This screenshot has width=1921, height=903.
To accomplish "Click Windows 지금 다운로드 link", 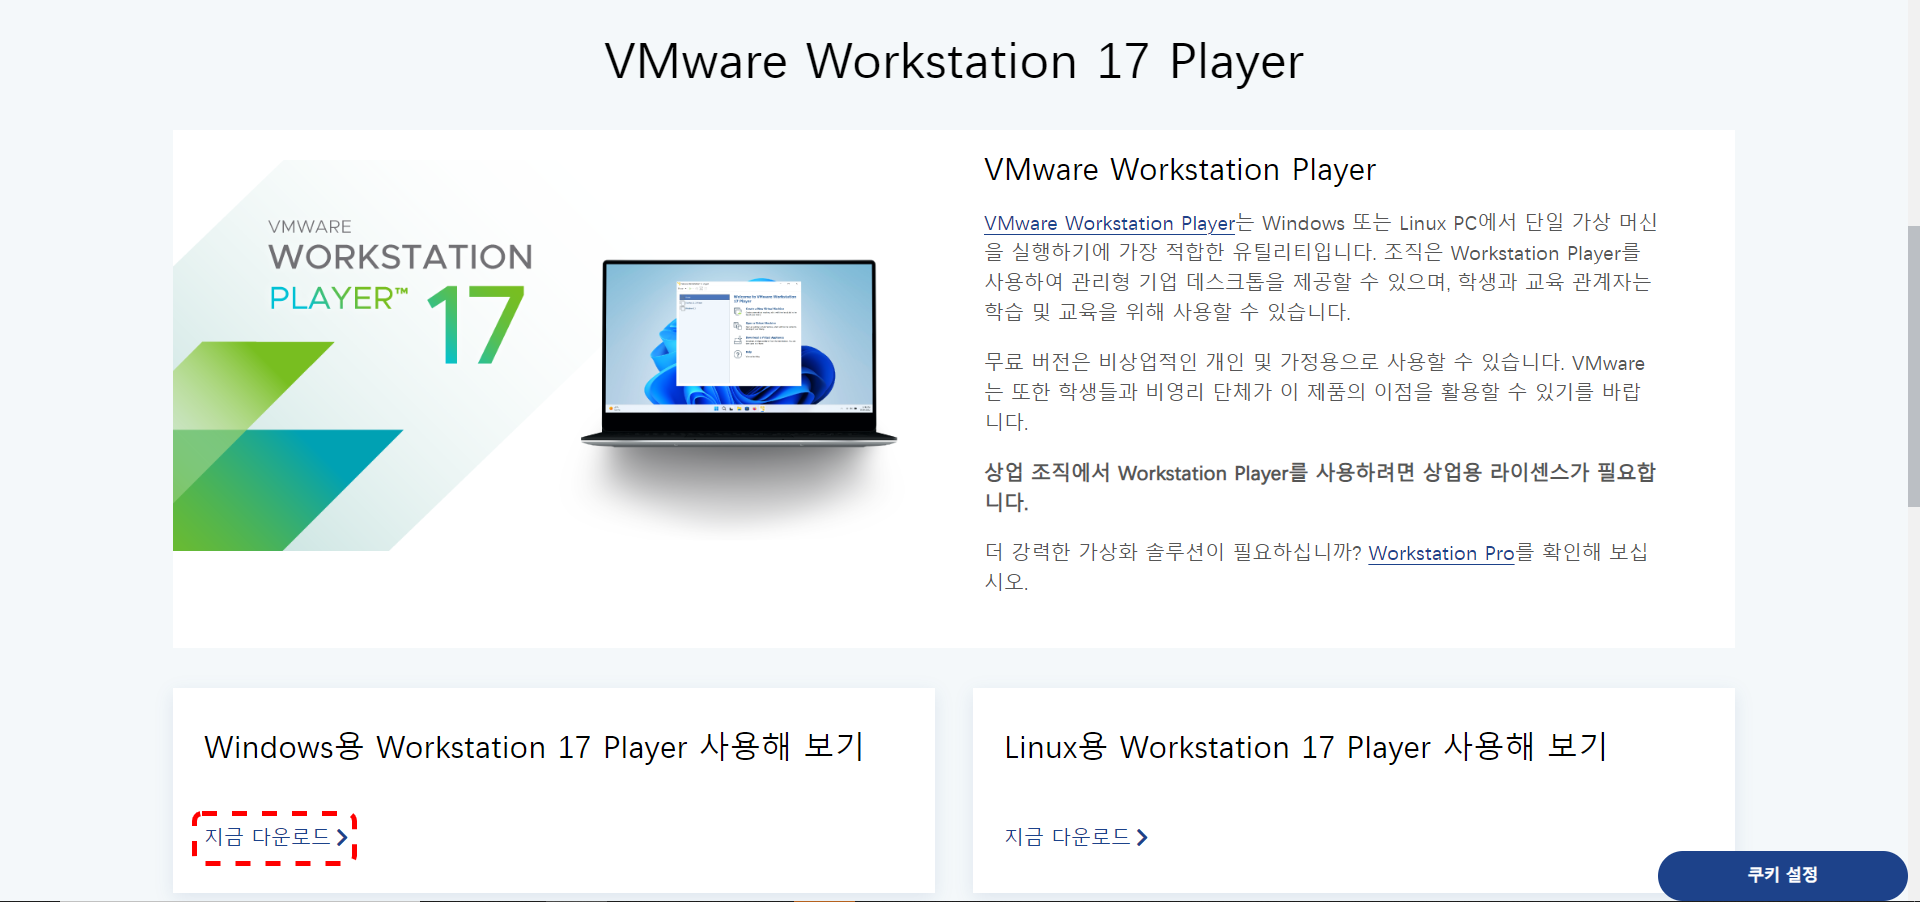I will (276, 837).
